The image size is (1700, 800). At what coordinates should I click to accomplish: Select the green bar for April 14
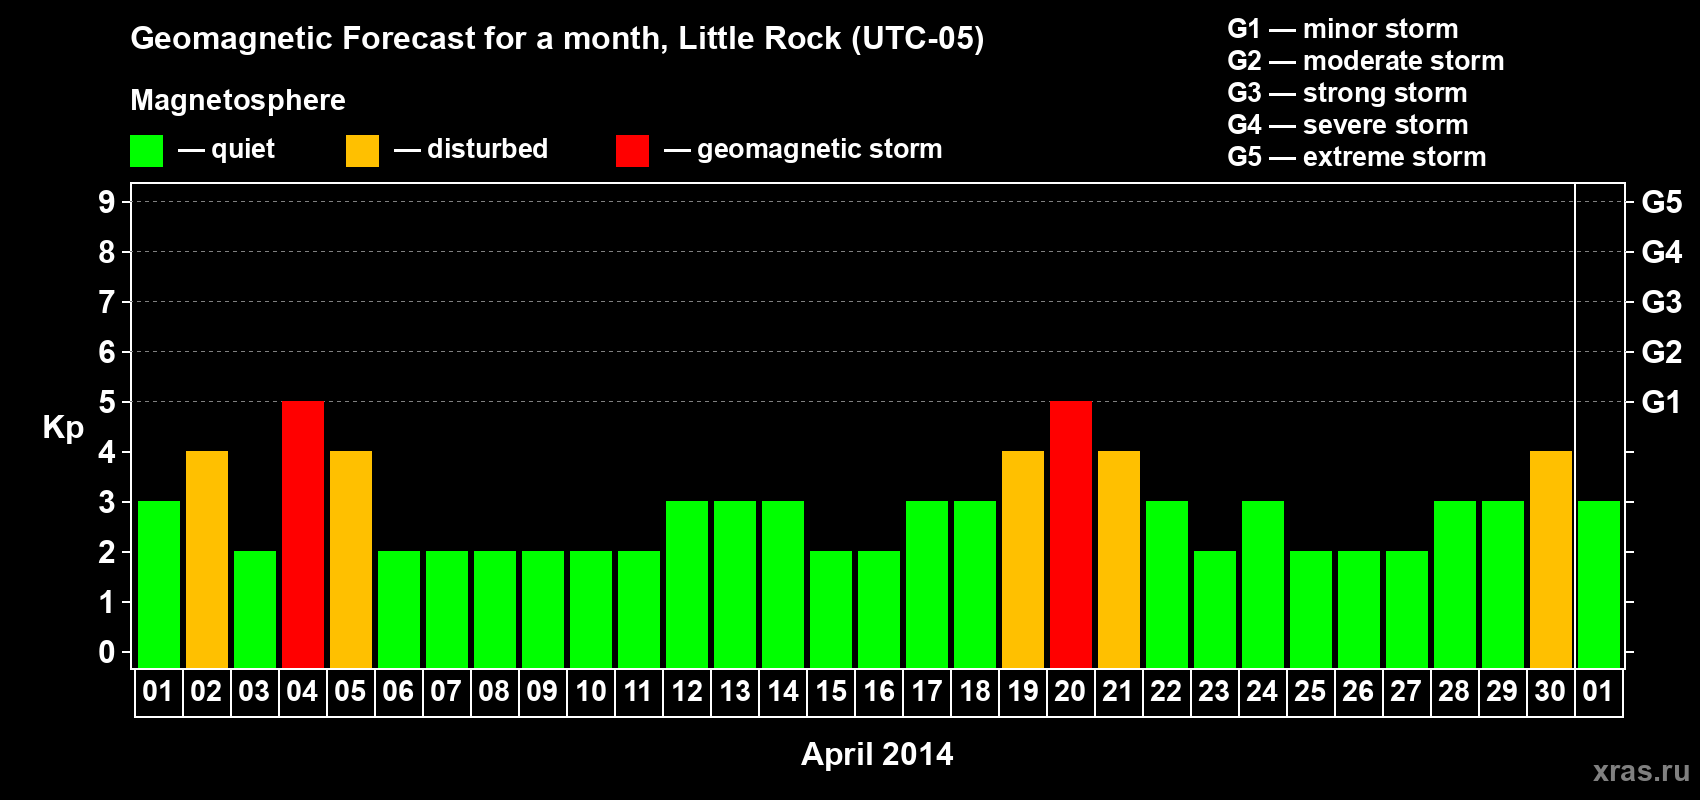(x=783, y=585)
